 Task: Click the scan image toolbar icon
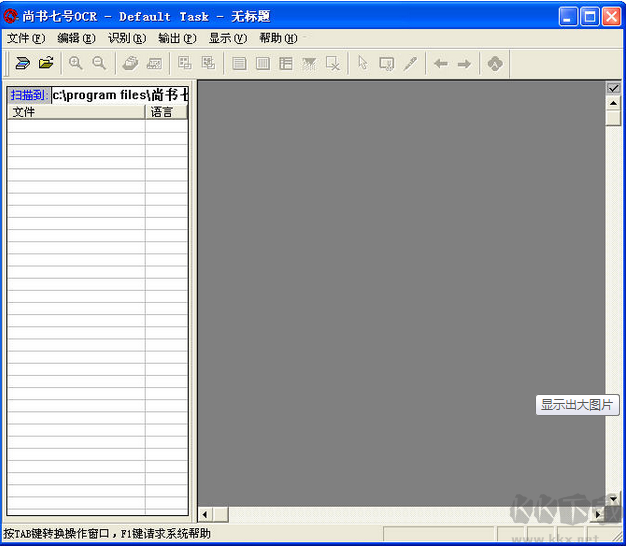pyautogui.click(x=23, y=63)
